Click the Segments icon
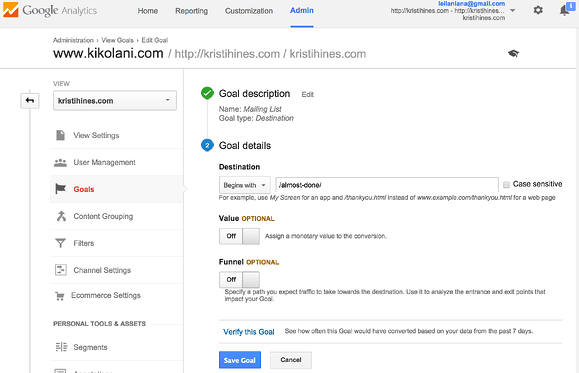 click(61, 347)
